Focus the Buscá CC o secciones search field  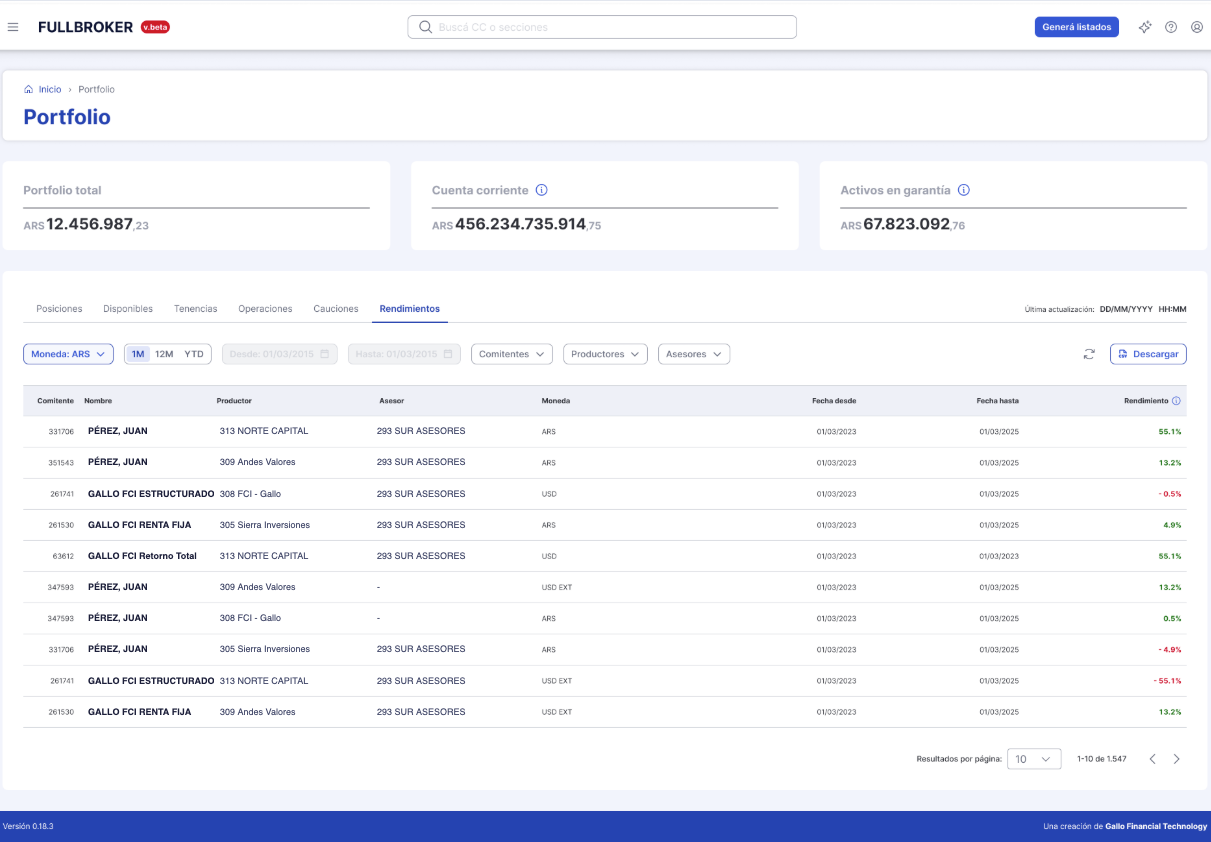602,27
